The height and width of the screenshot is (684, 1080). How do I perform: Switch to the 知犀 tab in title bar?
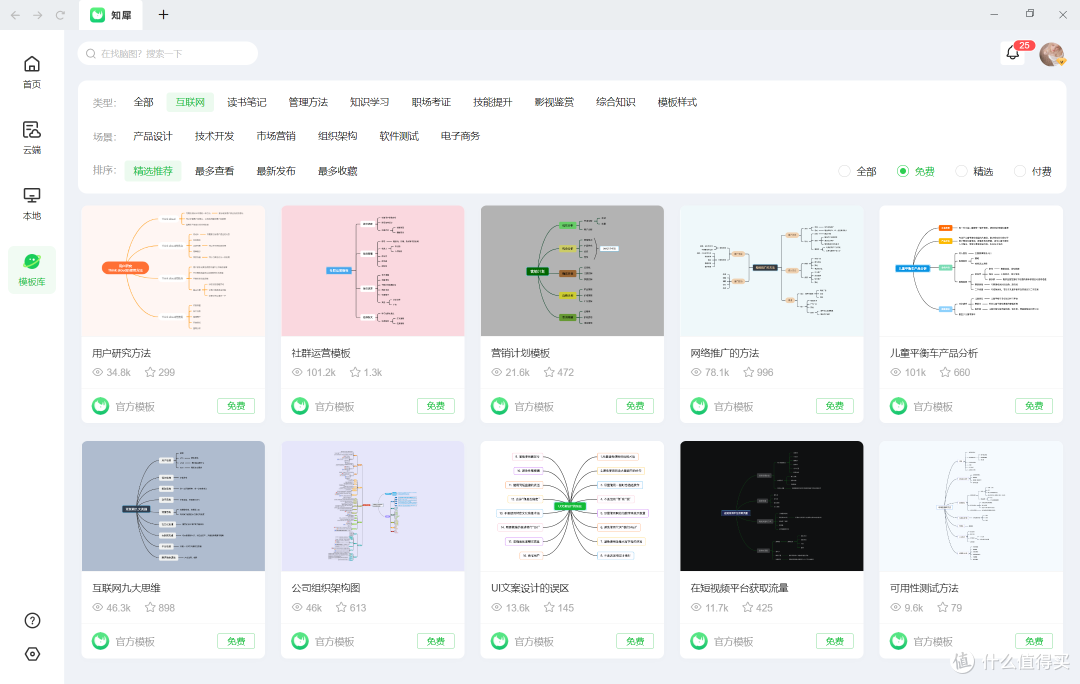[111, 15]
